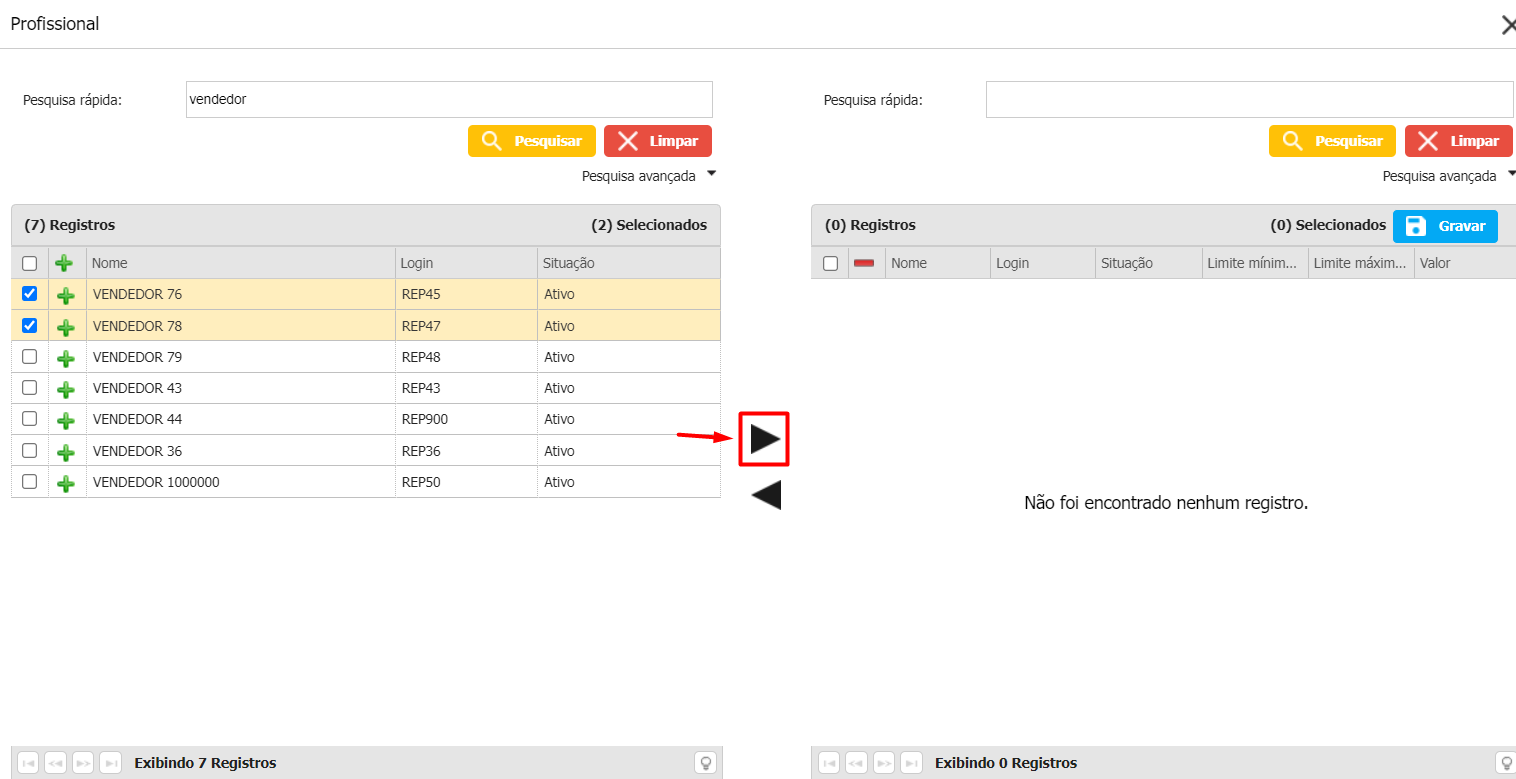Image resolution: width=1516 pixels, height=779 pixels.
Task: Sort right table by Login column
Action: coord(1043,263)
